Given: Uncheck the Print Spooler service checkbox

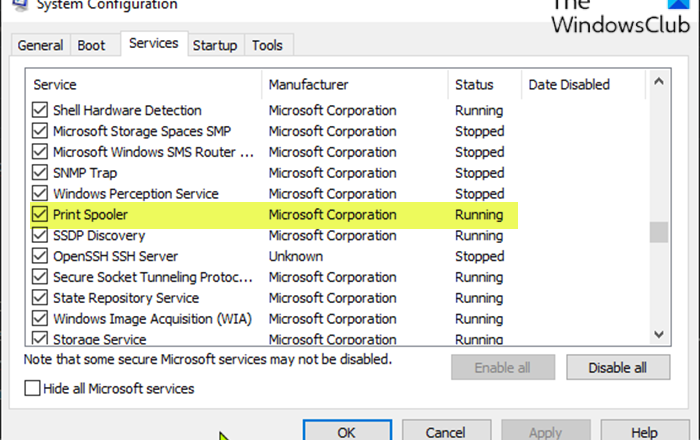Looking at the screenshot, I should tap(40, 215).
